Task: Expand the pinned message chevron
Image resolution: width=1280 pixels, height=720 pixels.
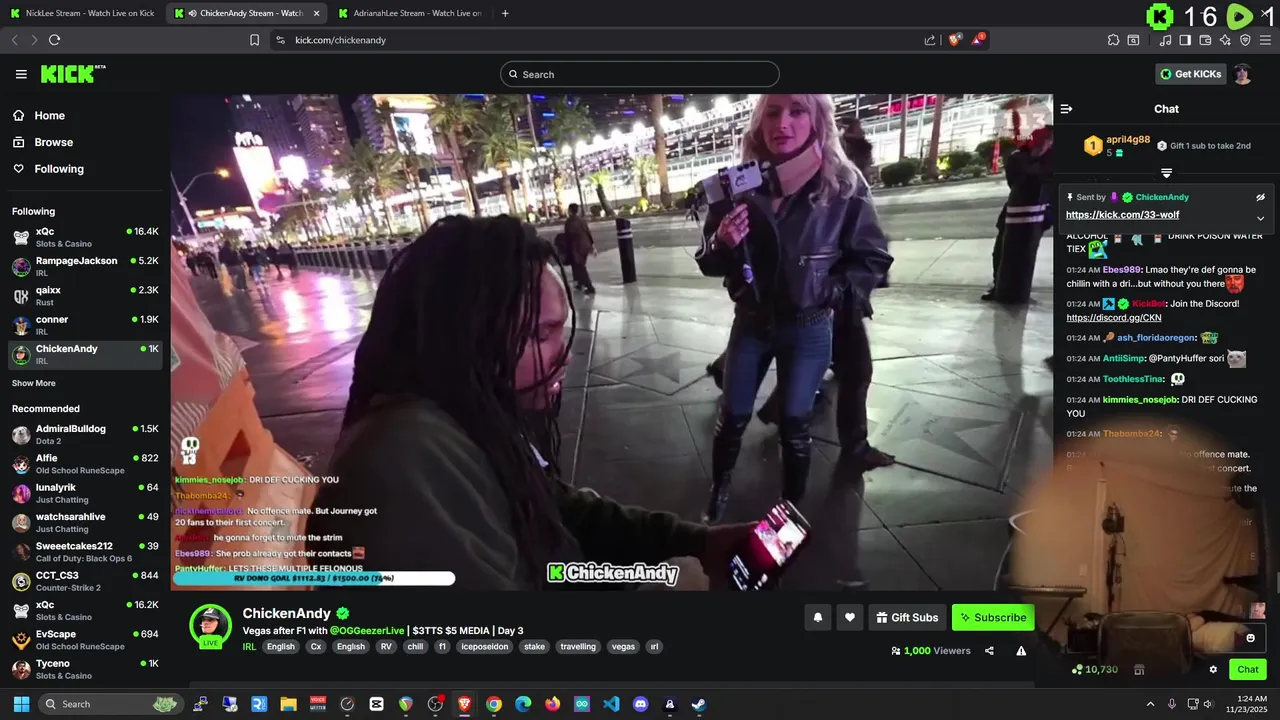Action: point(1260,218)
